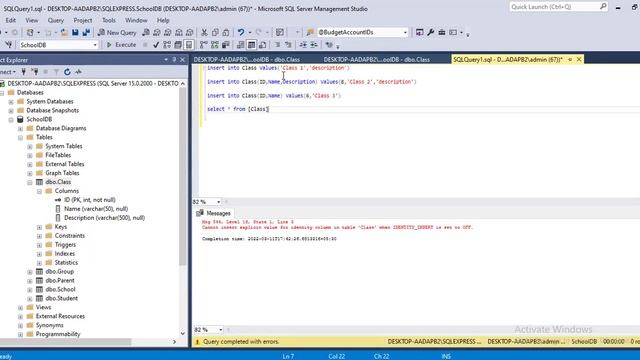The width and height of the screenshot is (640, 360).
Task: Toggle Object Explorer auto-hide pin
Action: [x=174, y=60]
